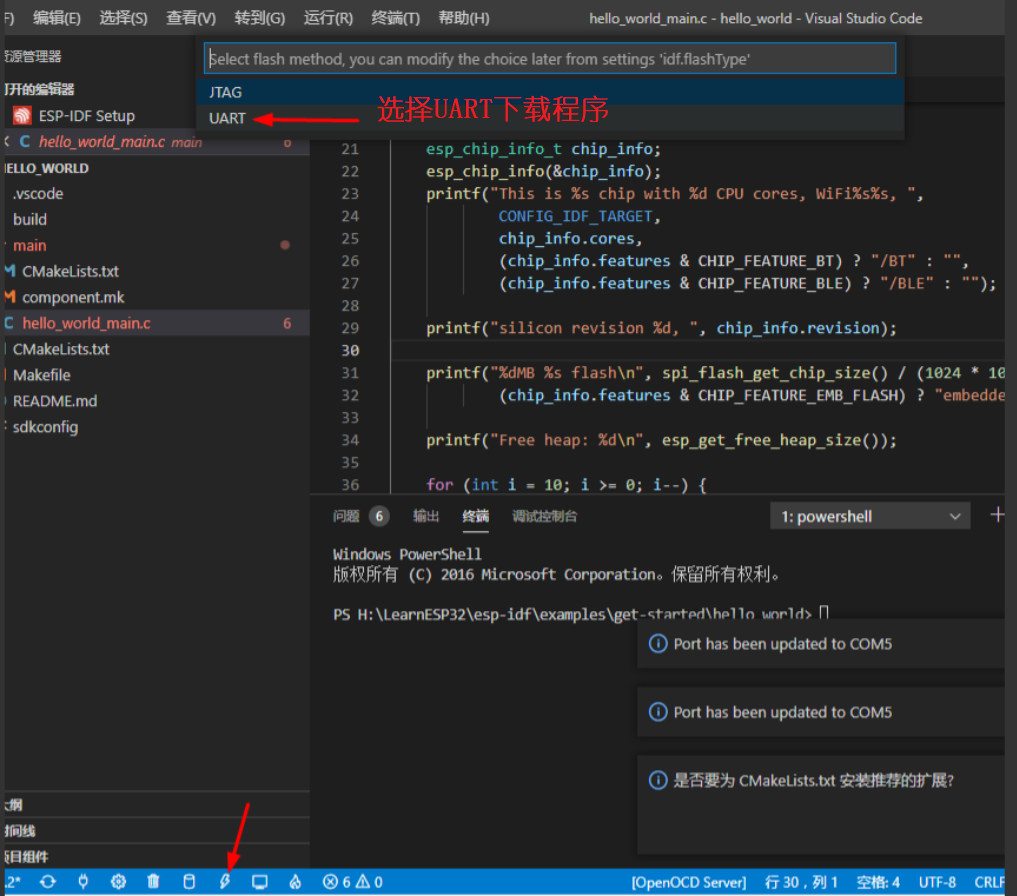
Task: Change indentation via 空格: 4
Action: pos(878,882)
